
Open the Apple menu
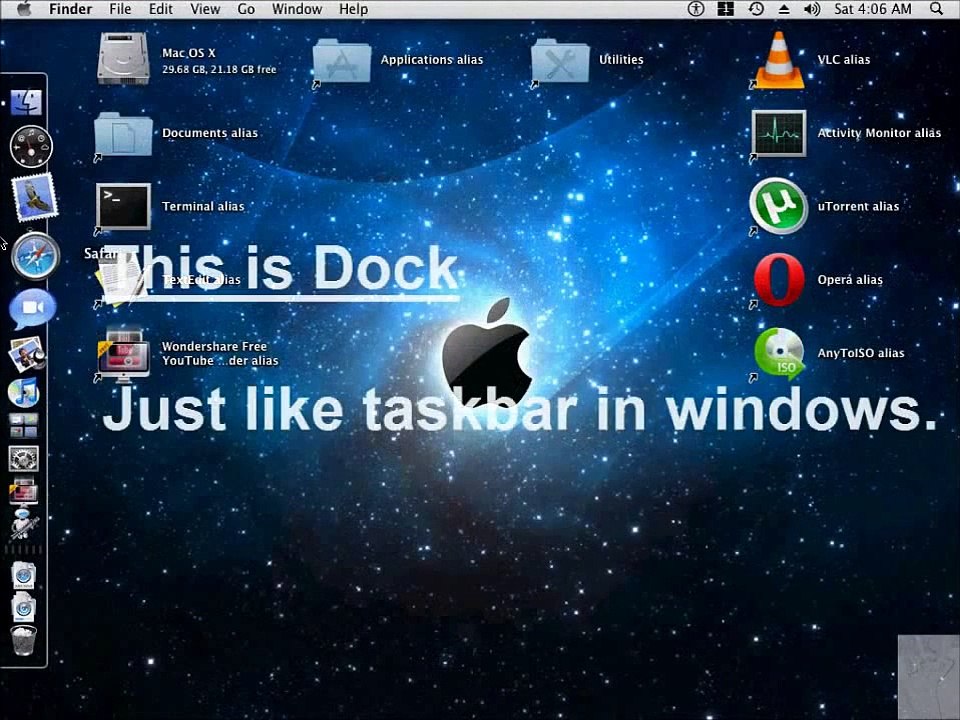[x=24, y=9]
